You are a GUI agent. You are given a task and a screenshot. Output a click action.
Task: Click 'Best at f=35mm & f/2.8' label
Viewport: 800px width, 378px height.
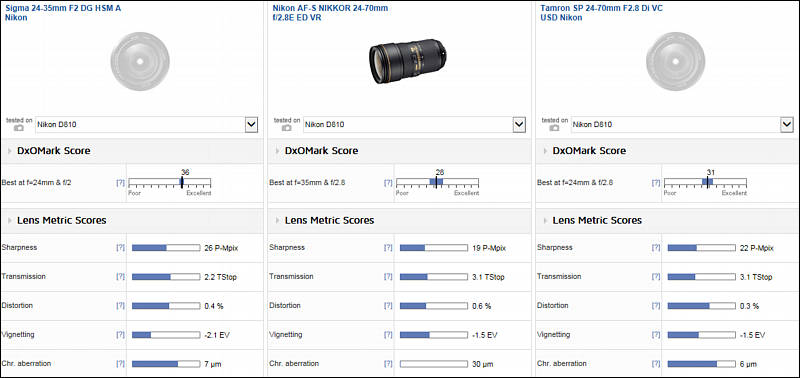(x=308, y=182)
